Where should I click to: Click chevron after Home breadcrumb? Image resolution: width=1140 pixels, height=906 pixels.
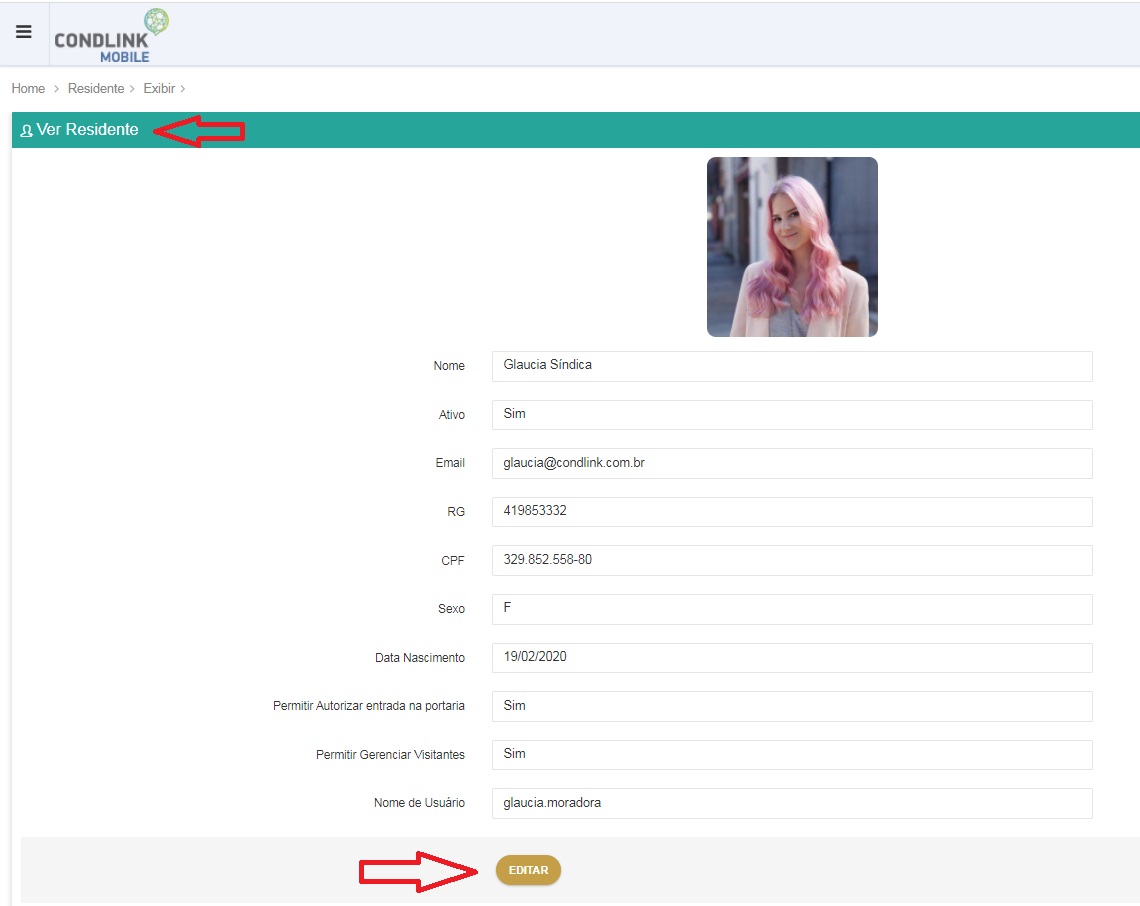(x=56, y=89)
